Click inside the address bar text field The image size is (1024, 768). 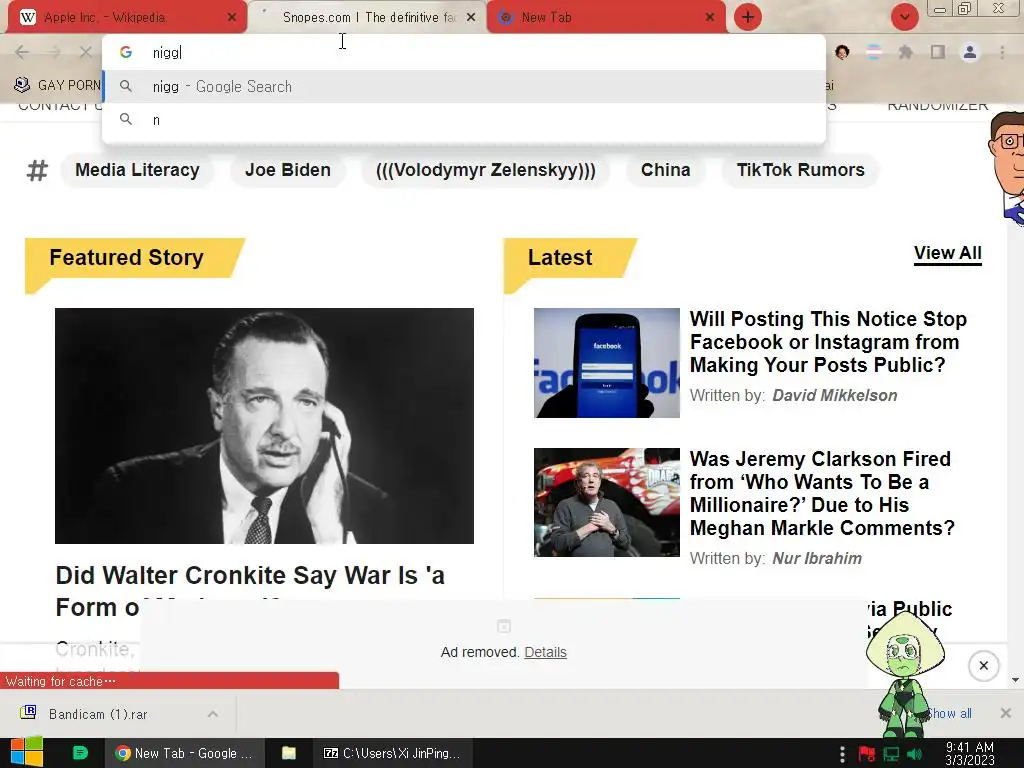pyautogui.click(x=483, y=52)
